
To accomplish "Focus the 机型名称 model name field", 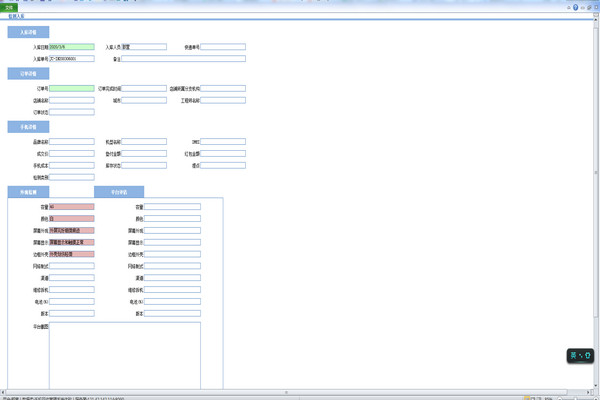I will (x=144, y=142).
